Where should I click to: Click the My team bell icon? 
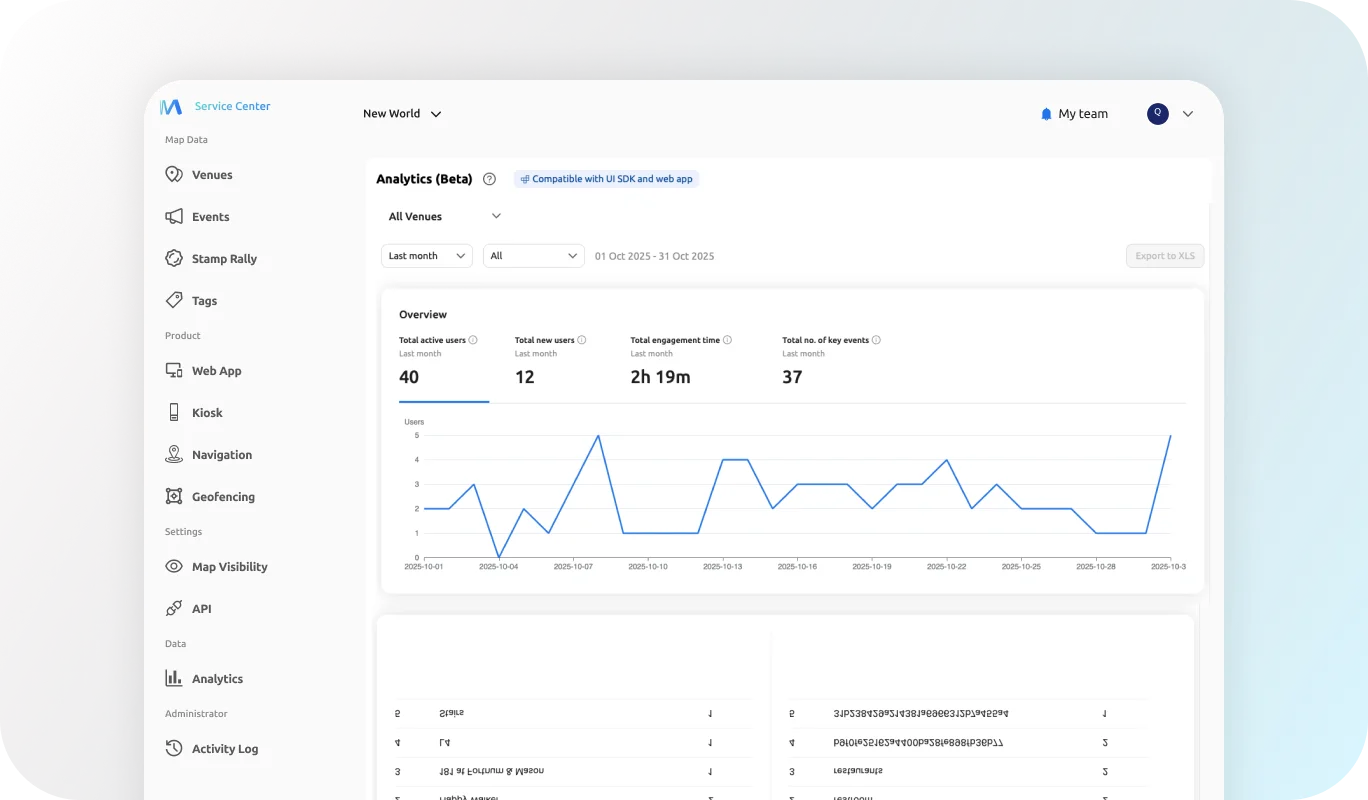tap(1047, 114)
